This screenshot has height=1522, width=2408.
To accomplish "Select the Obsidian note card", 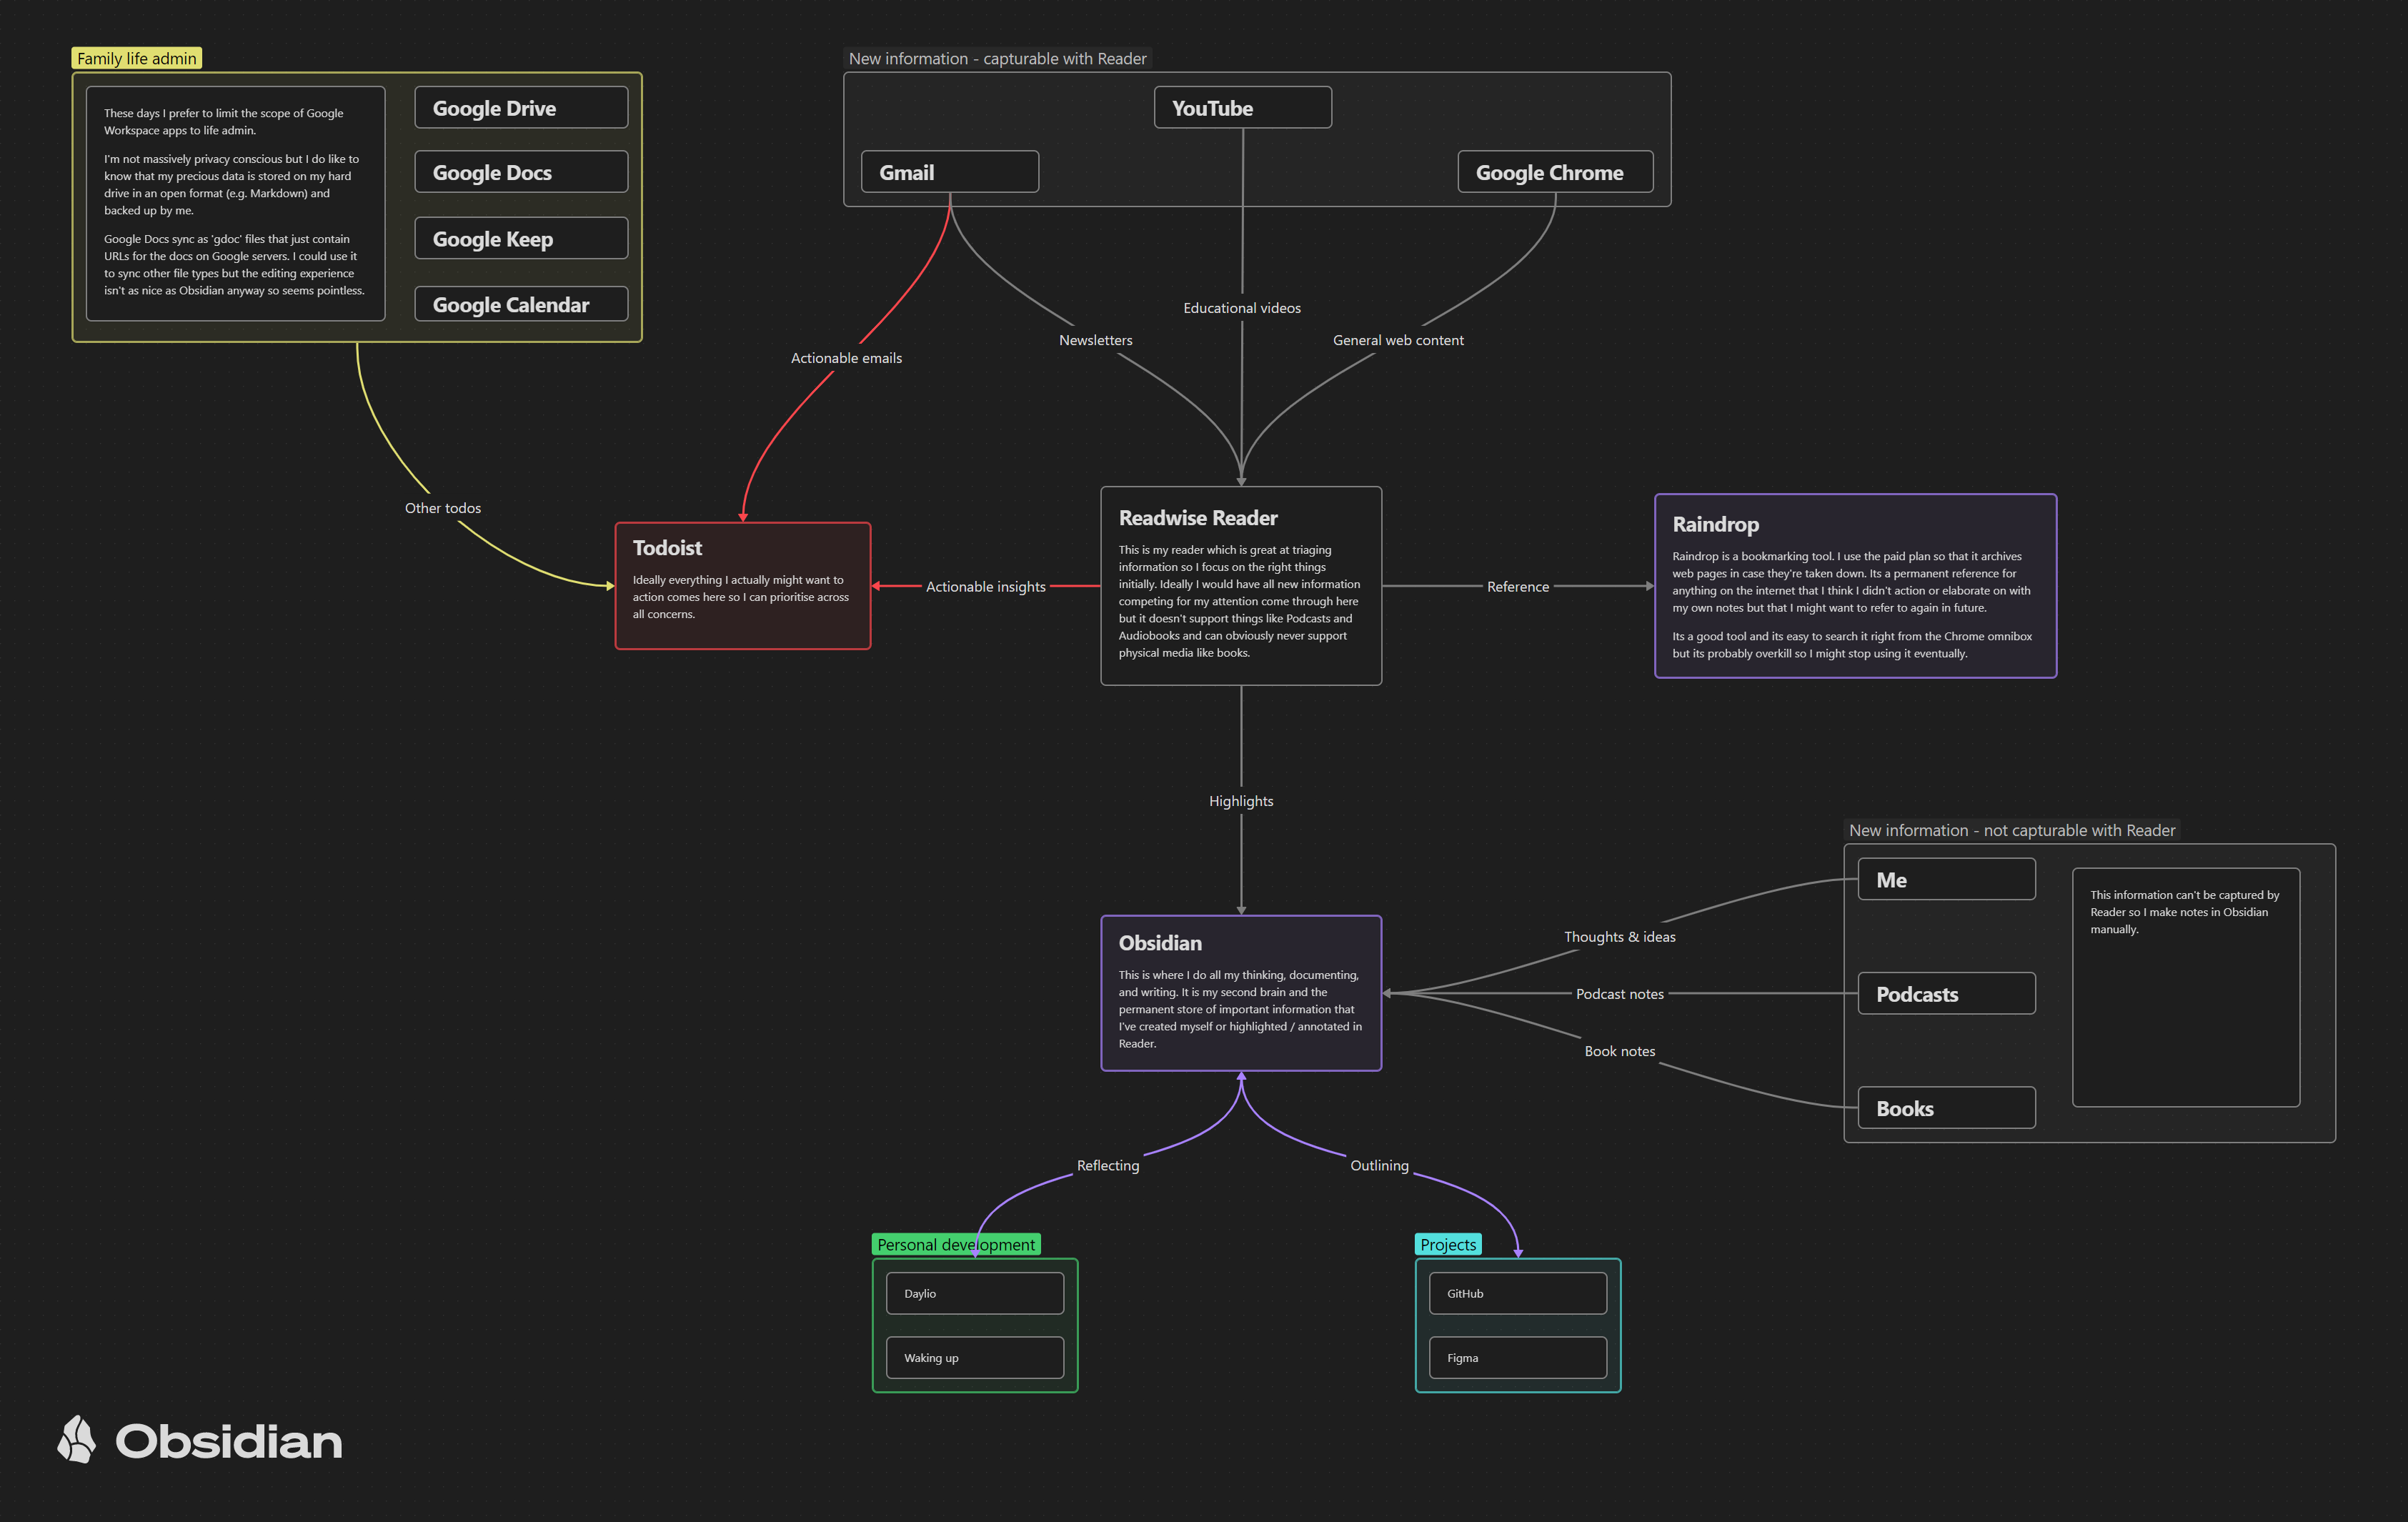I will coord(1241,993).
